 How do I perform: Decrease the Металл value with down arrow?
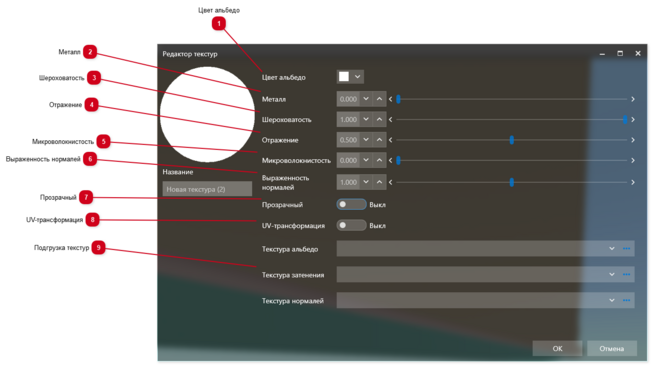366,99
